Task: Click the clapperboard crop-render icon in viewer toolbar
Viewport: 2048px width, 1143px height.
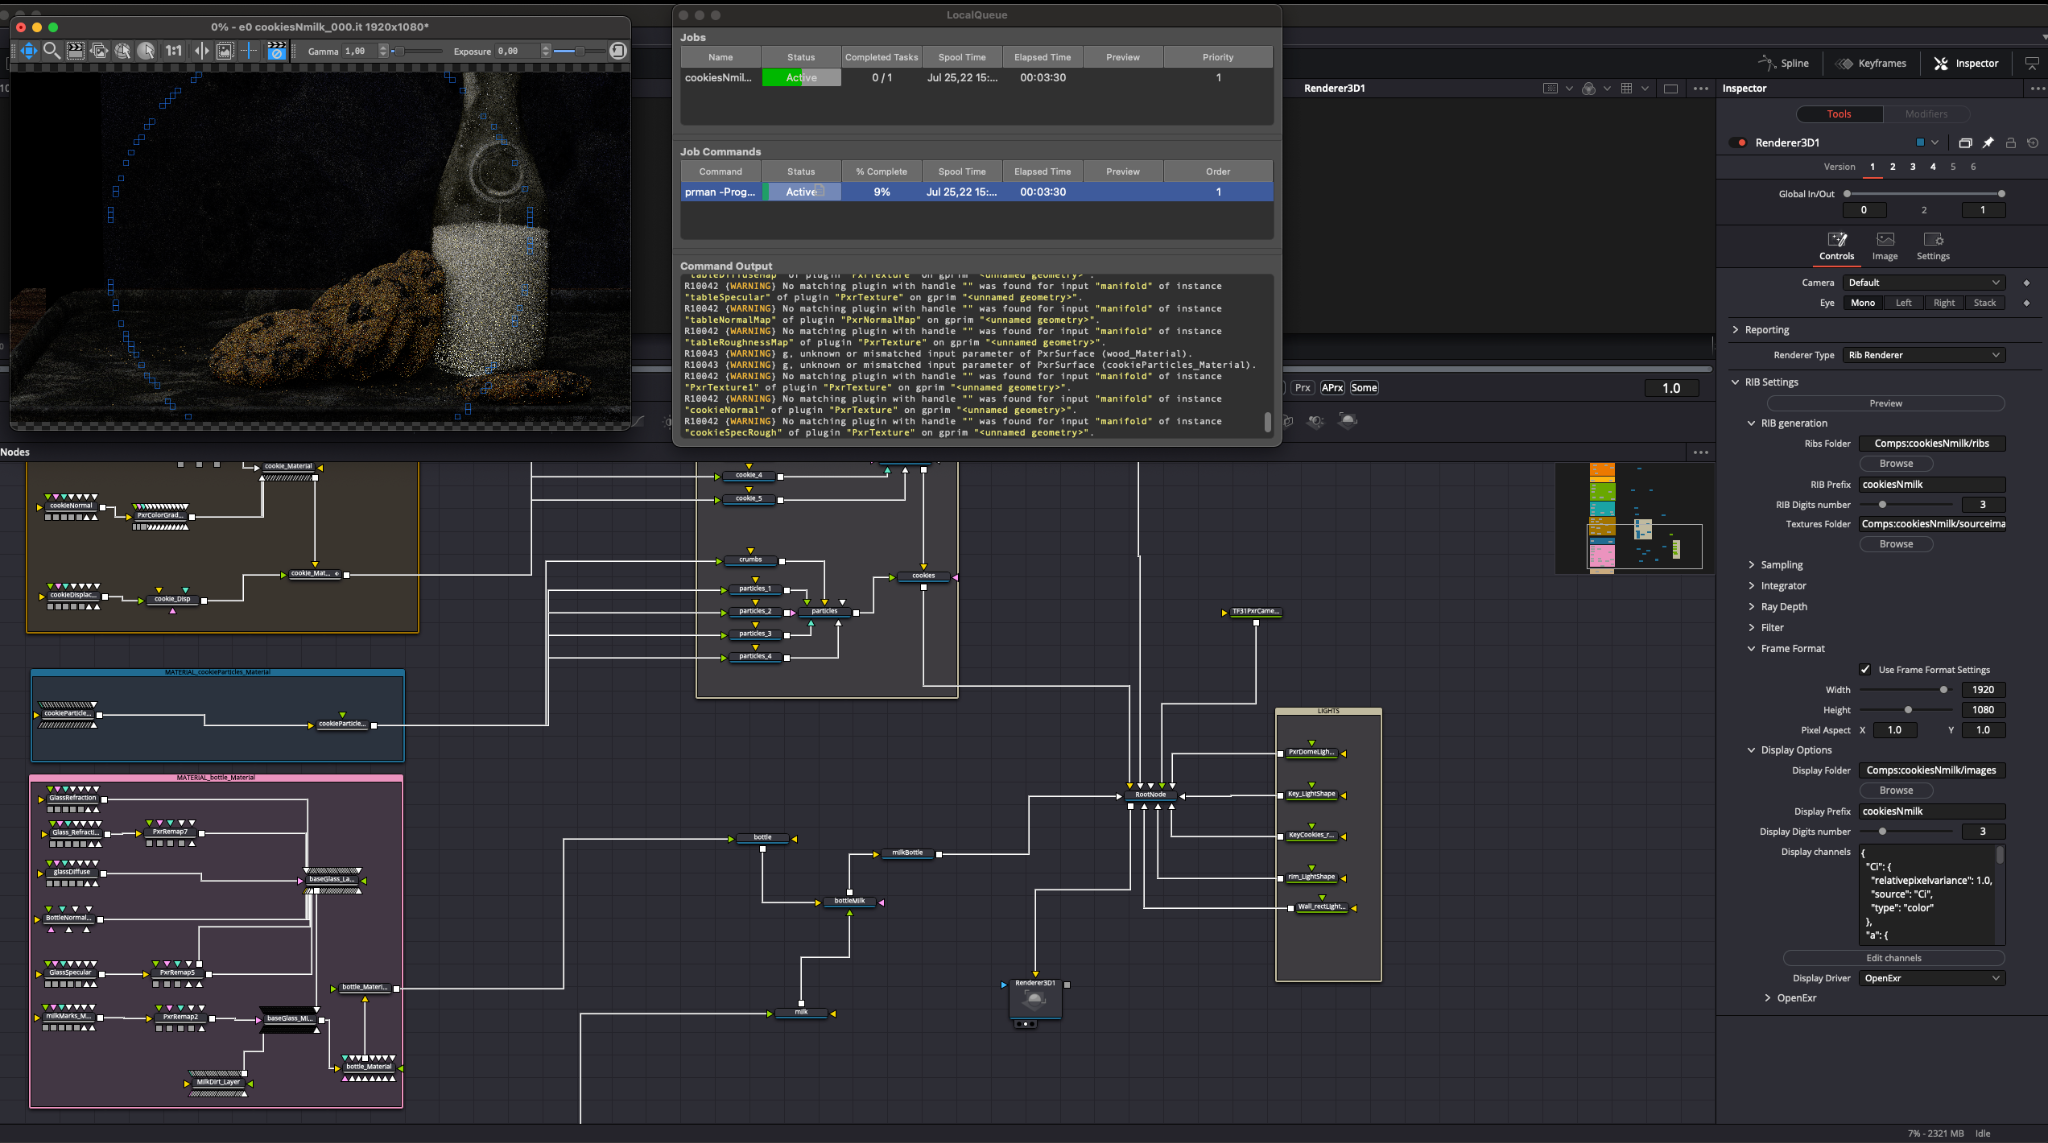Action: tap(75, 50)
